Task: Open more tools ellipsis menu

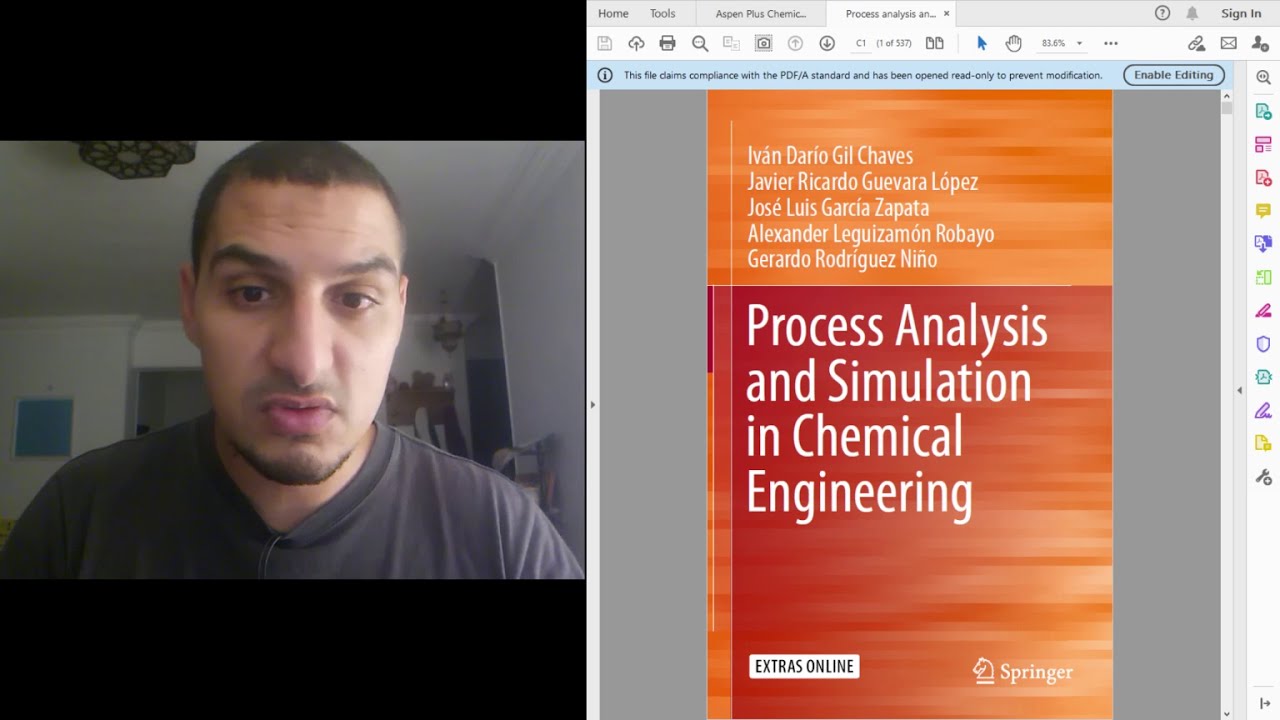Action: coord(1110,43)
